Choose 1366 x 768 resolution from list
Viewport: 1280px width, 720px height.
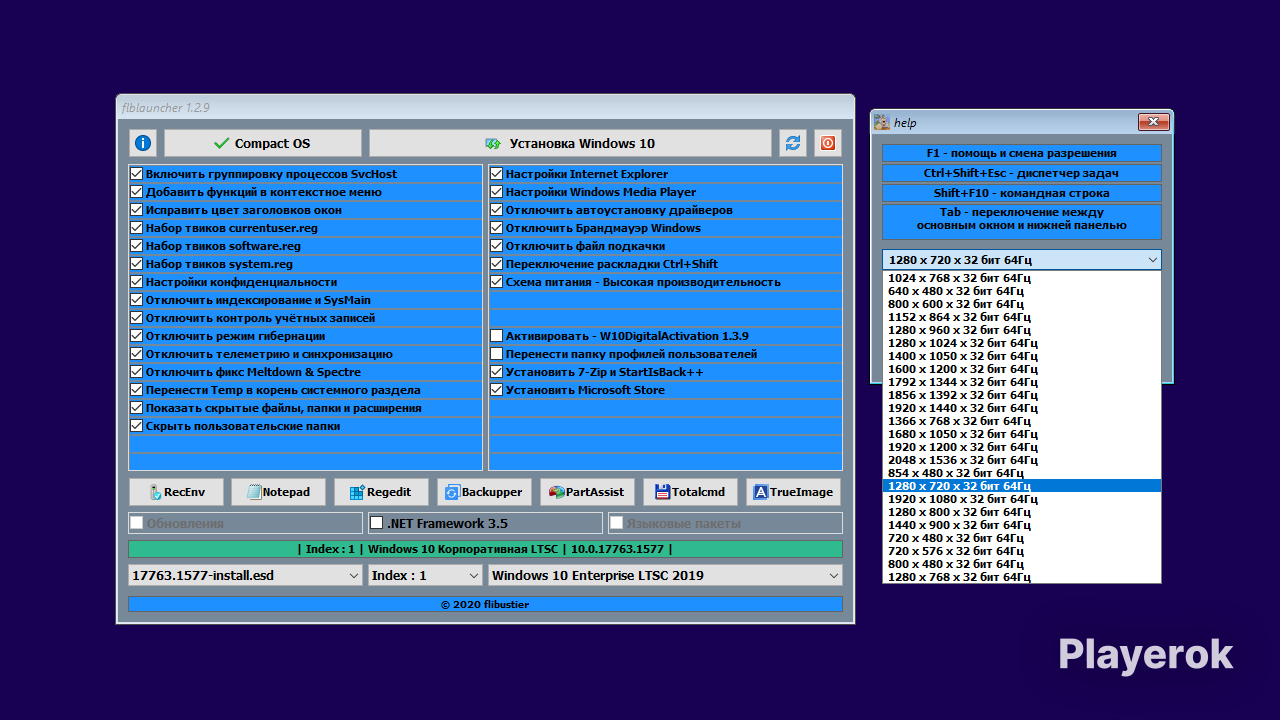coord(959,421)
